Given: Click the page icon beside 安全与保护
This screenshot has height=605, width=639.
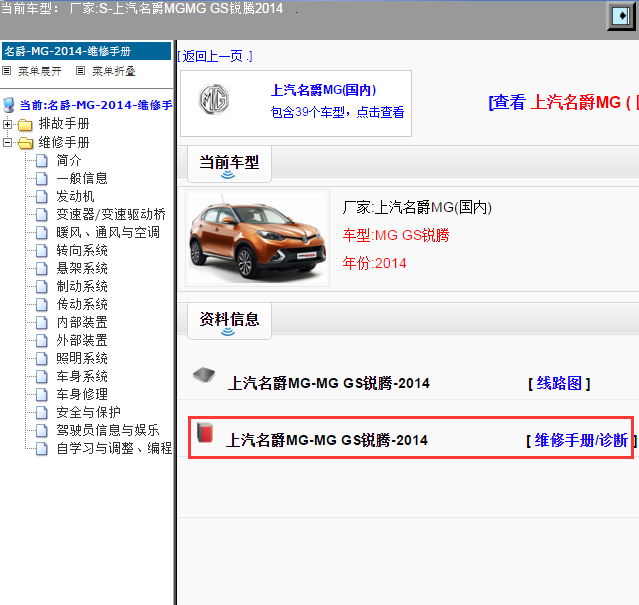Looking at the screenshot, I should (42, 412).
